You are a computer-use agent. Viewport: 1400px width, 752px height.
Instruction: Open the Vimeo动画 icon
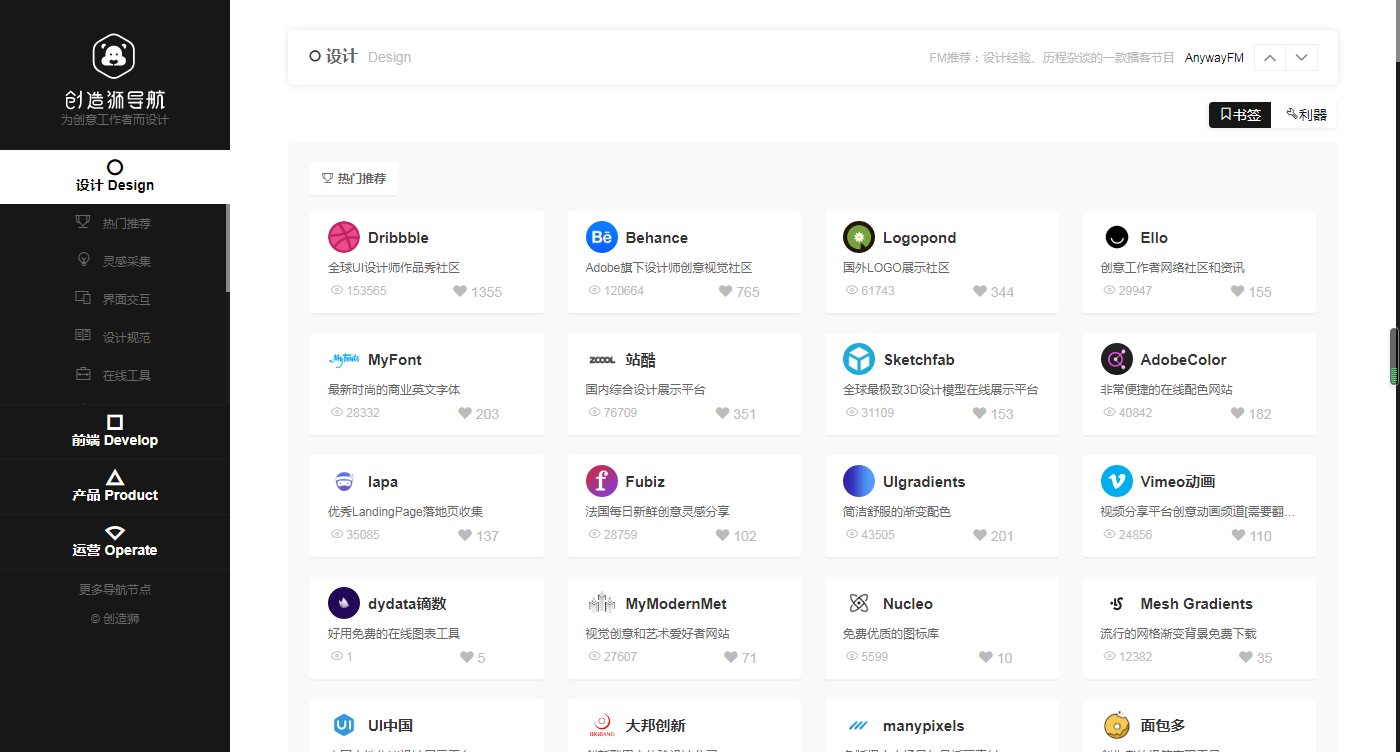click(x=1116, y=481)
